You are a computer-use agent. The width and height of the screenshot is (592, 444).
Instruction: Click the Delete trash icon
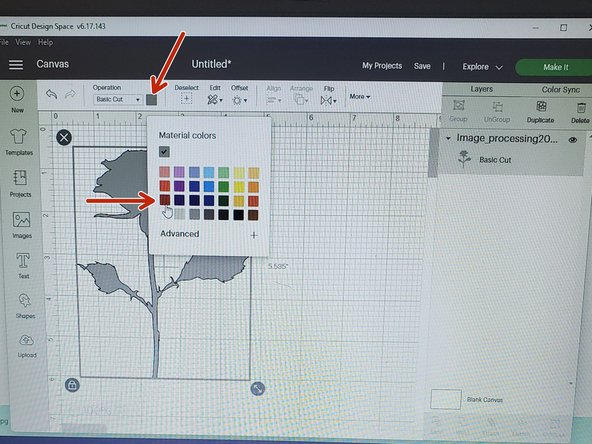(581, 108)
